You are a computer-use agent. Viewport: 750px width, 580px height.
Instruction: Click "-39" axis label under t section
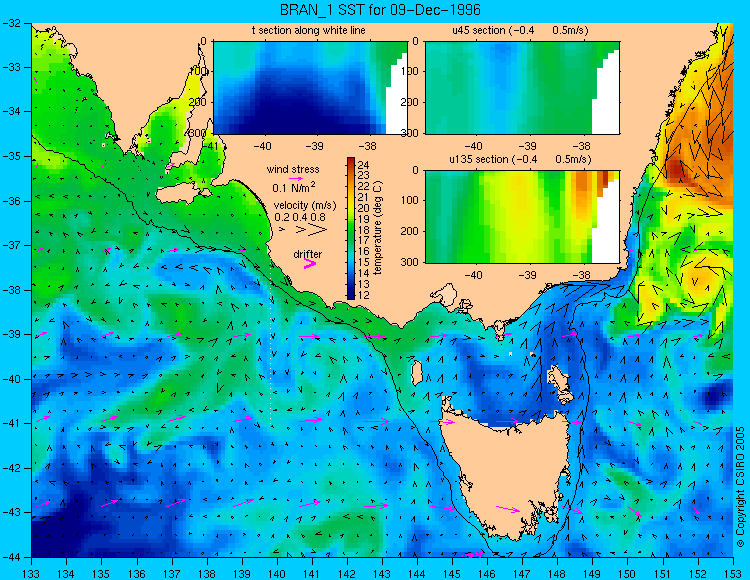(314, 146)
